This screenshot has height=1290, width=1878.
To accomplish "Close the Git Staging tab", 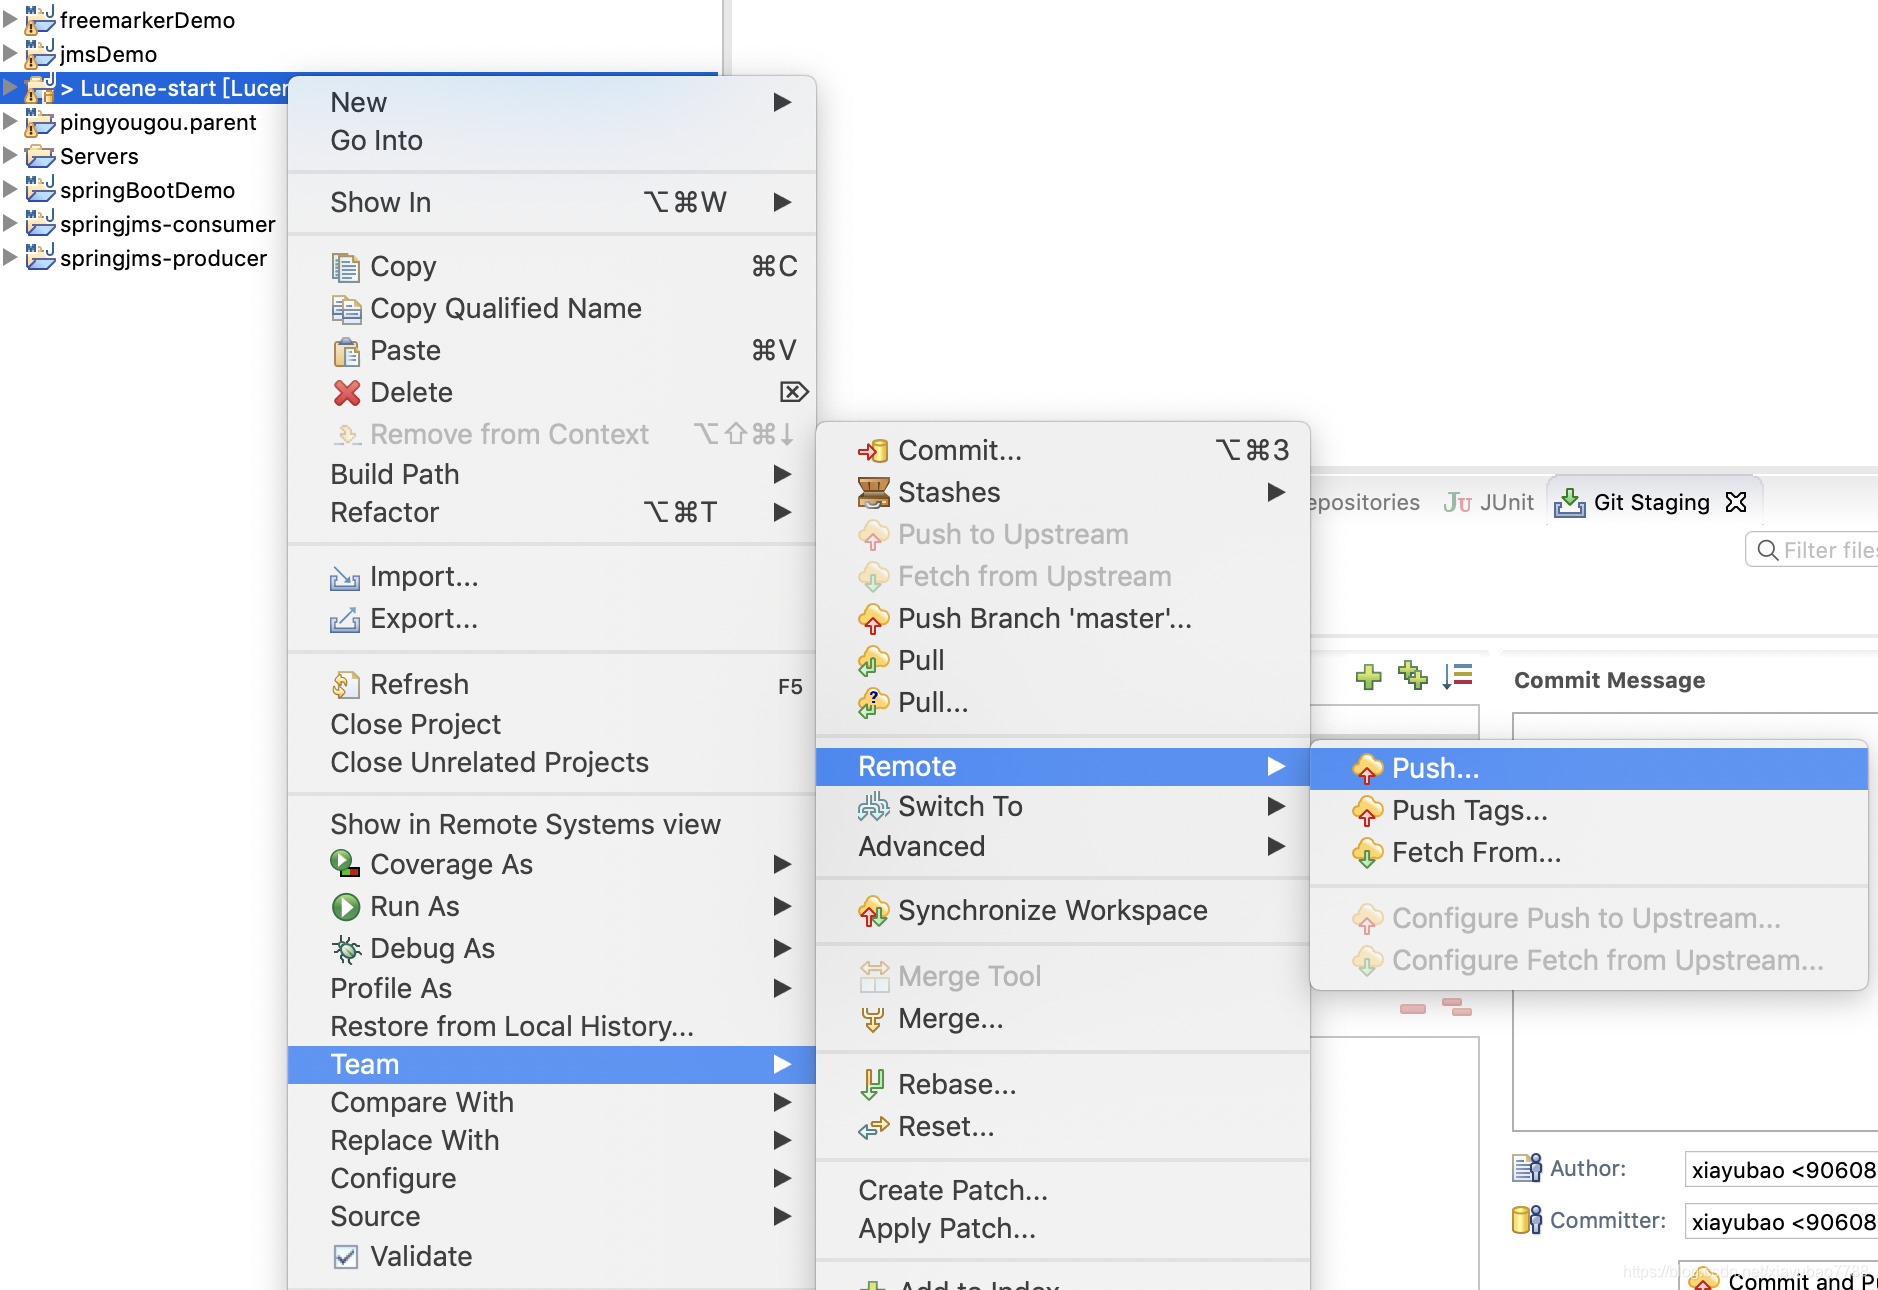I will pos(1736,502).
